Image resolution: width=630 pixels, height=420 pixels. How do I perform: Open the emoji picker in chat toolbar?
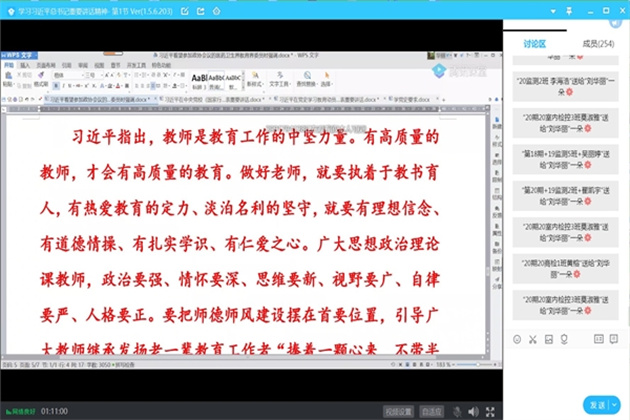pos(517,339)
